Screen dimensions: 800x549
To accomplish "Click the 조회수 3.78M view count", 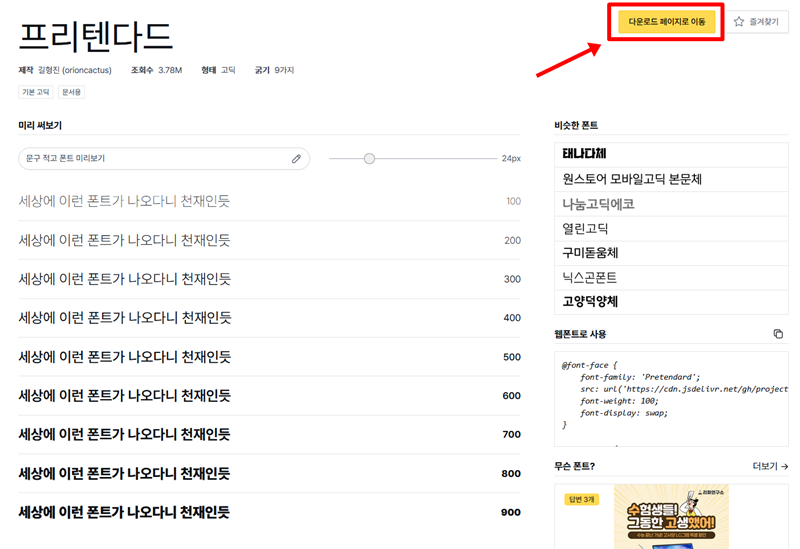I will click(156, 70).
